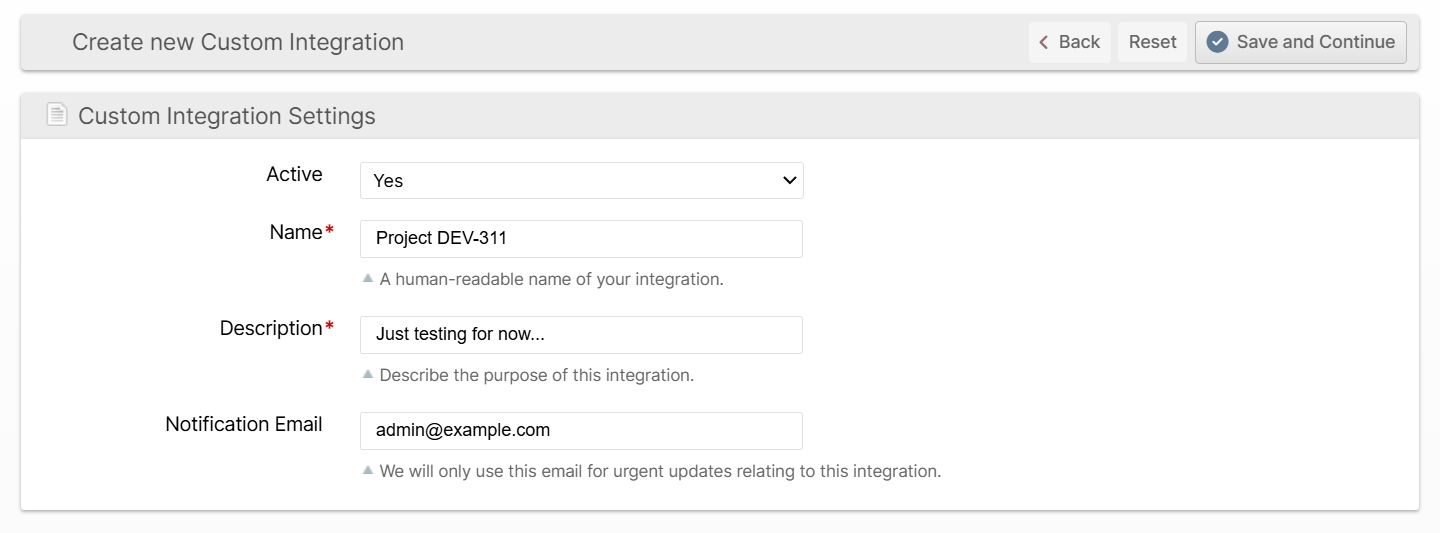Click the arrow on the Active select box
Viewport: 1440px width, 533px height.
click(789, 180)
